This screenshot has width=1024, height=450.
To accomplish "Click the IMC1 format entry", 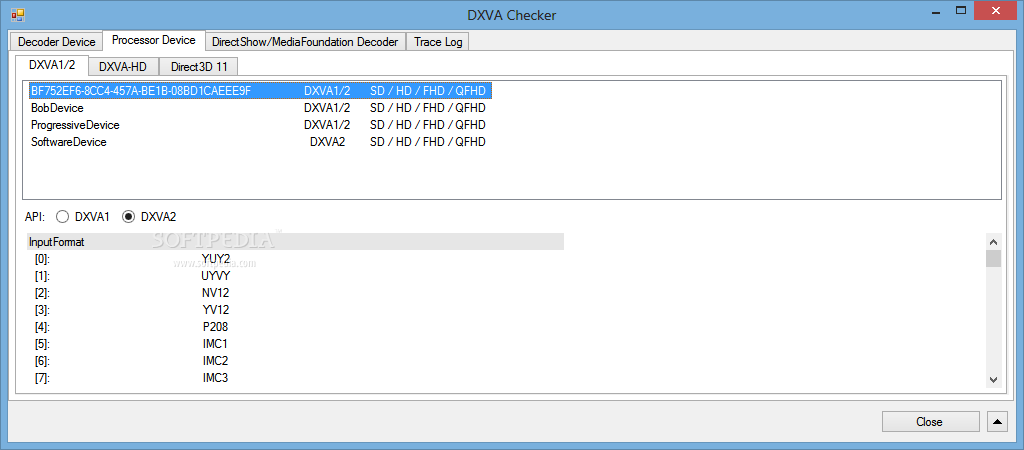I will (x=216, y=344).
